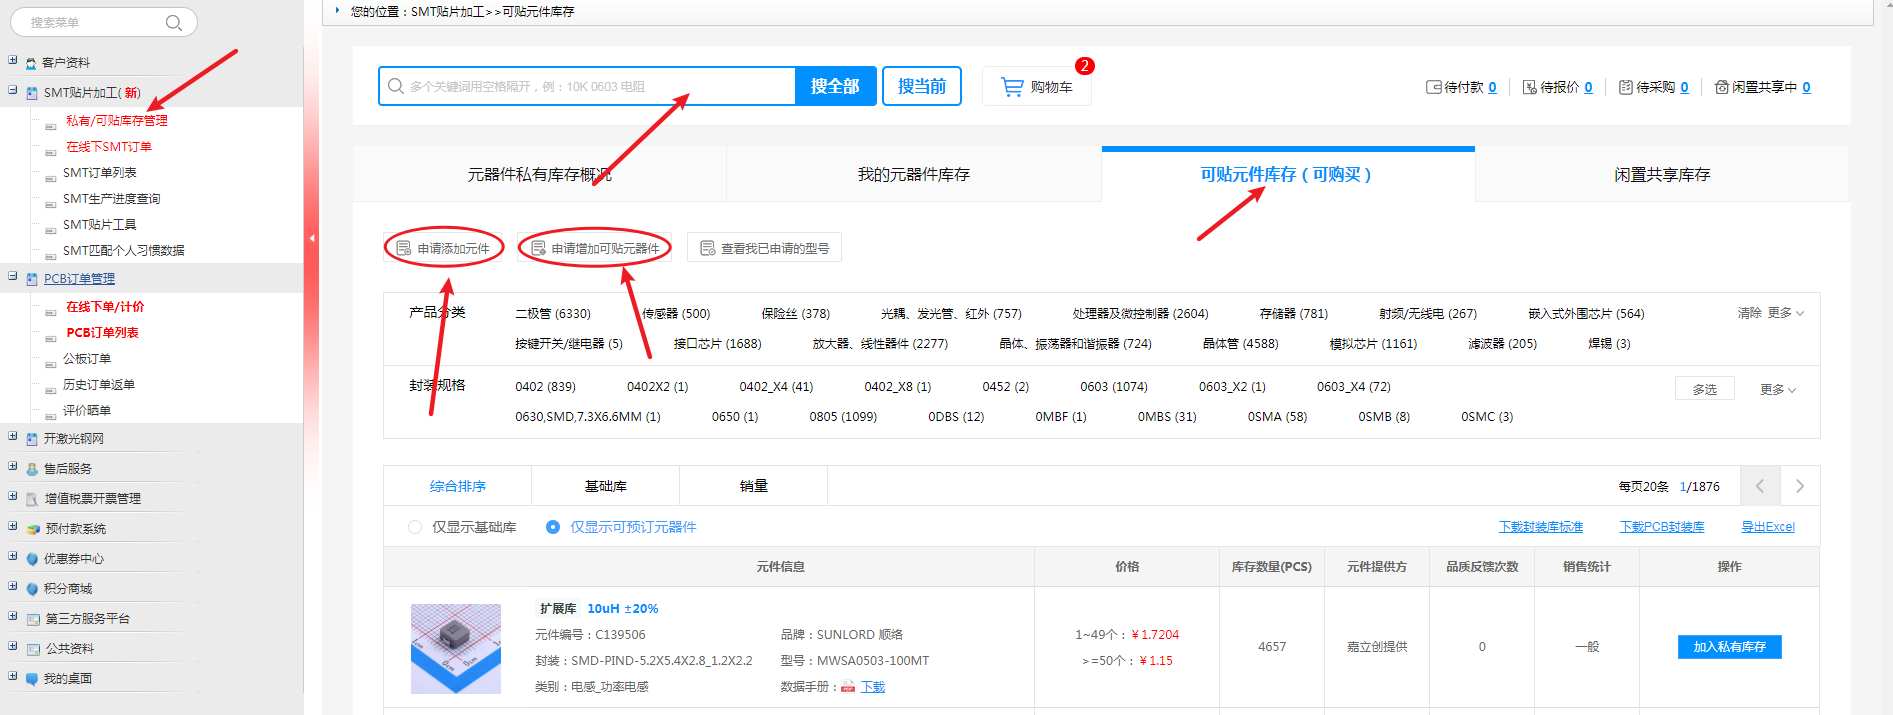Click the 待采购 purchase icon
The image size is (1893, 715).
(1625, 88)
